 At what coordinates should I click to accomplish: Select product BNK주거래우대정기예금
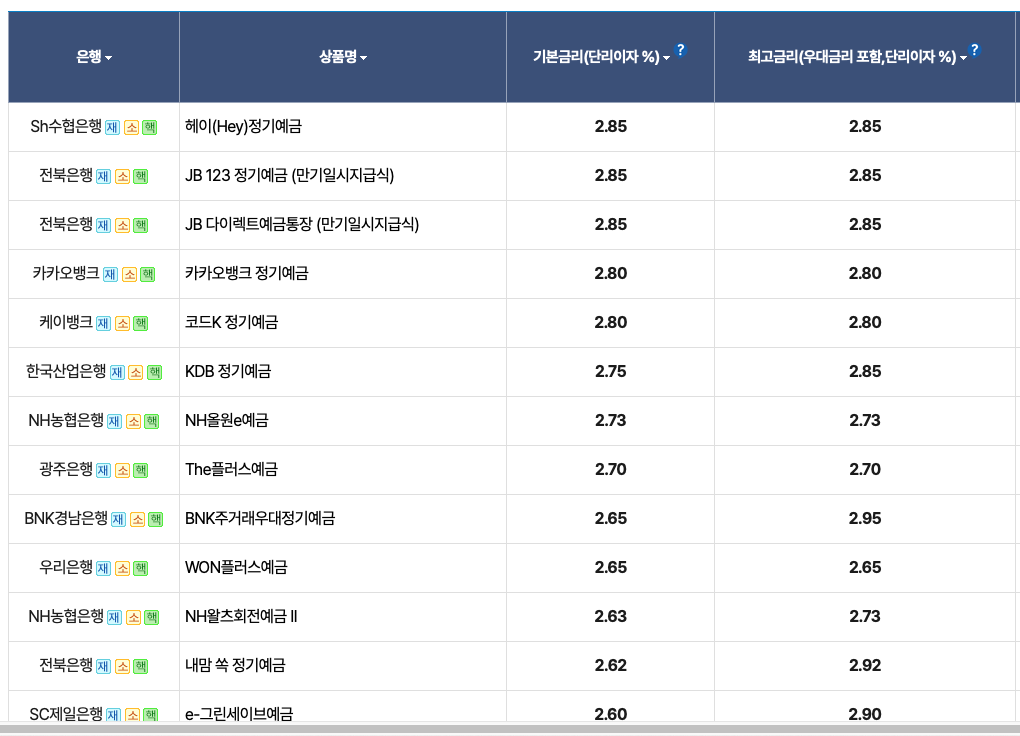[x=260, y=518]
